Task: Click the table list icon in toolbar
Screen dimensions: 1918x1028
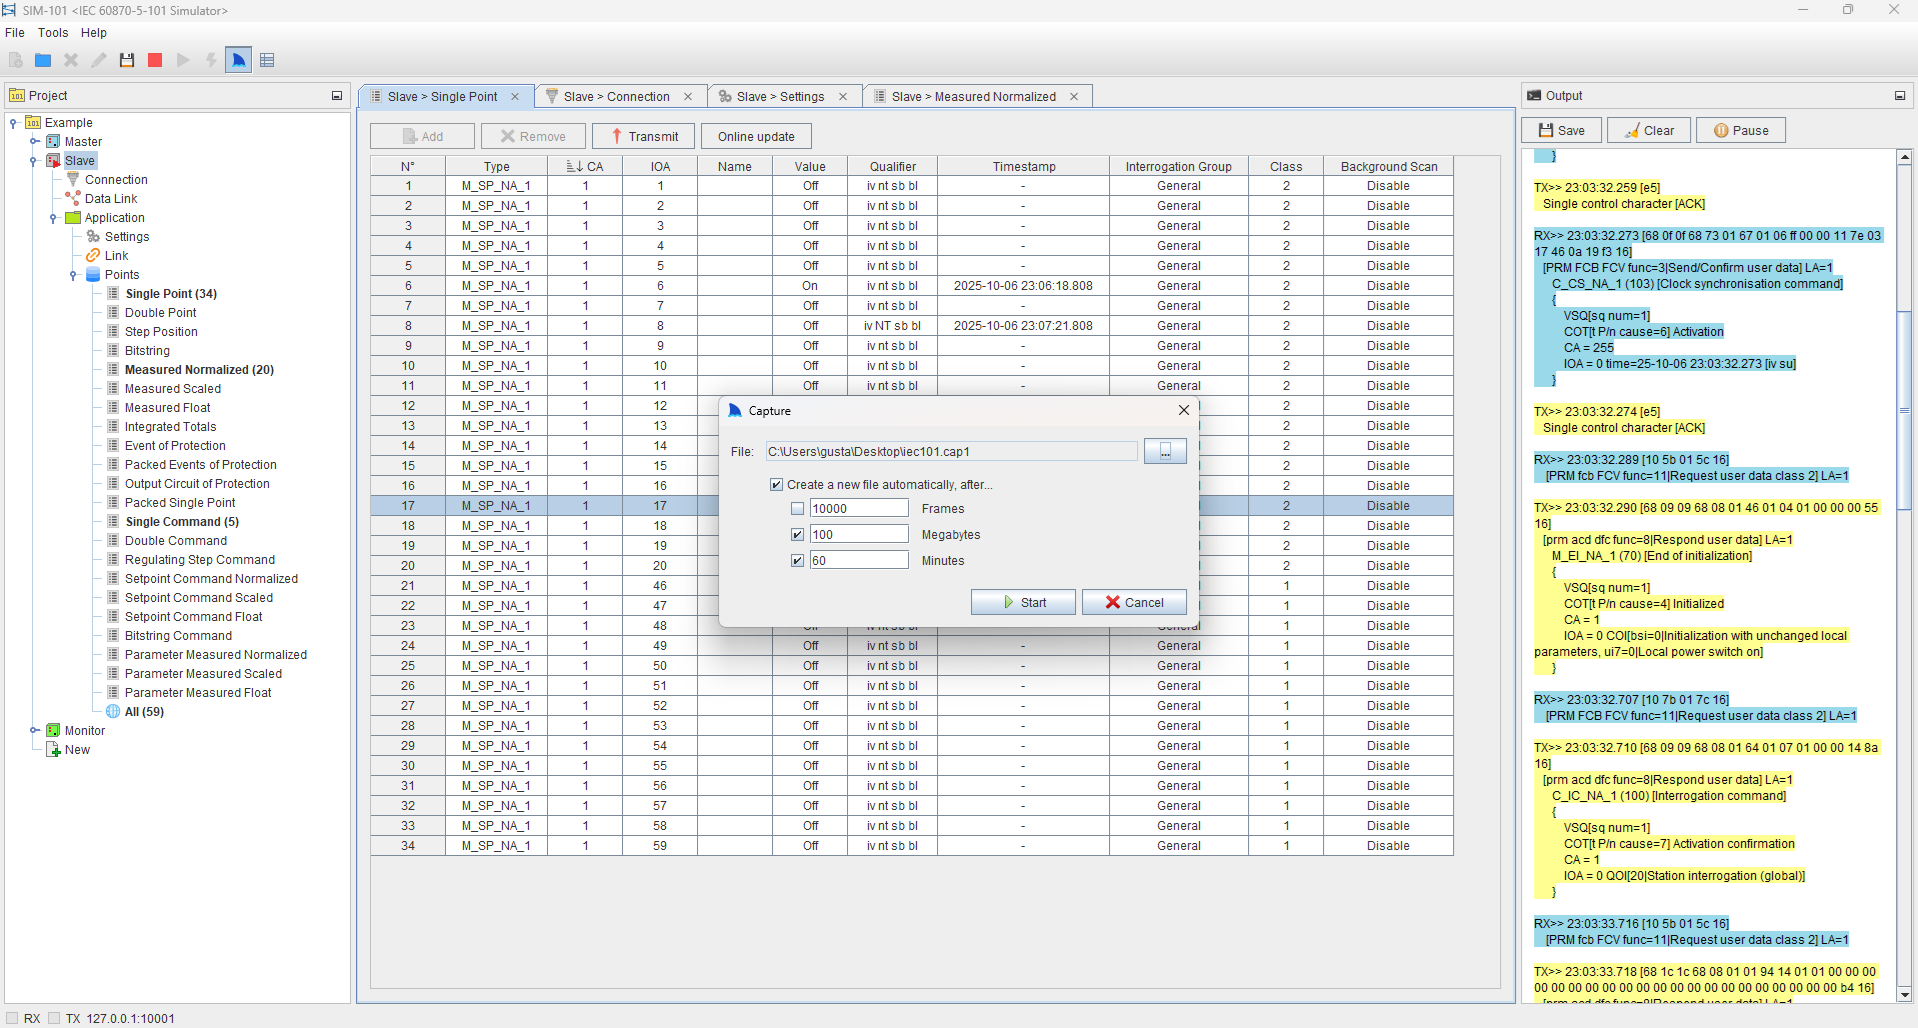Action: click(267, 60)
